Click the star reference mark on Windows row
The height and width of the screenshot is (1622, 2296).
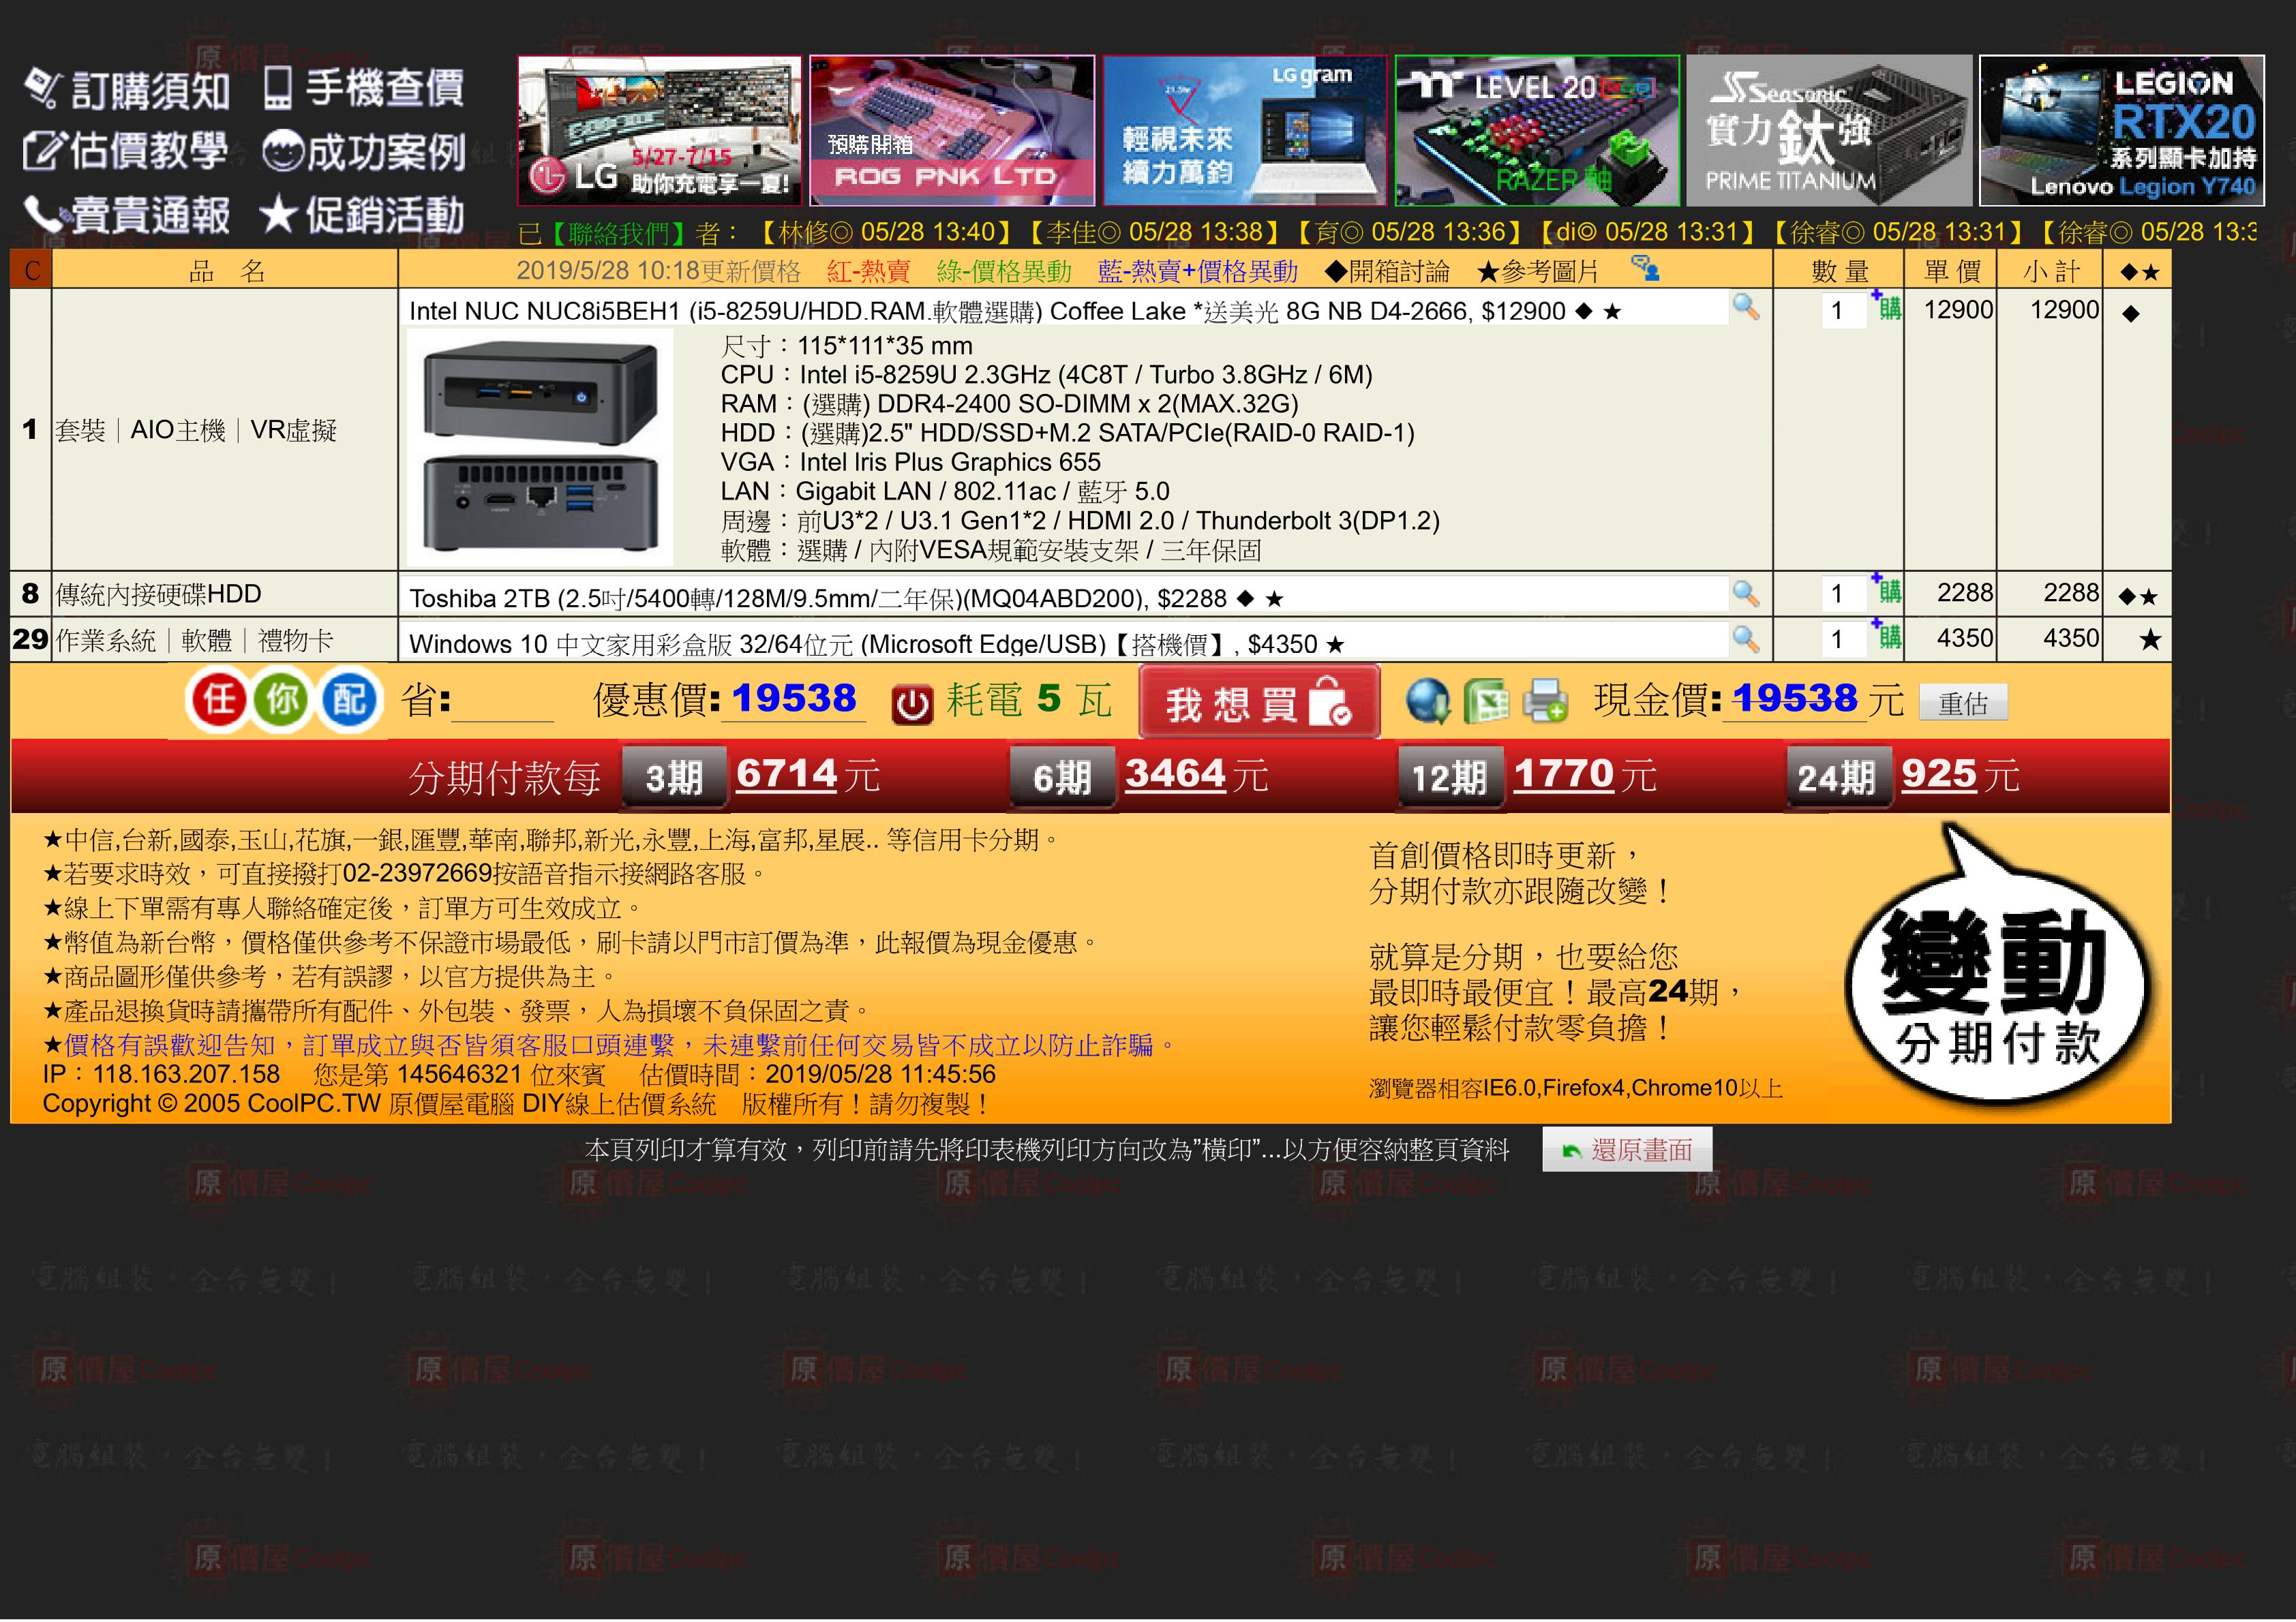pos(2150,640)
